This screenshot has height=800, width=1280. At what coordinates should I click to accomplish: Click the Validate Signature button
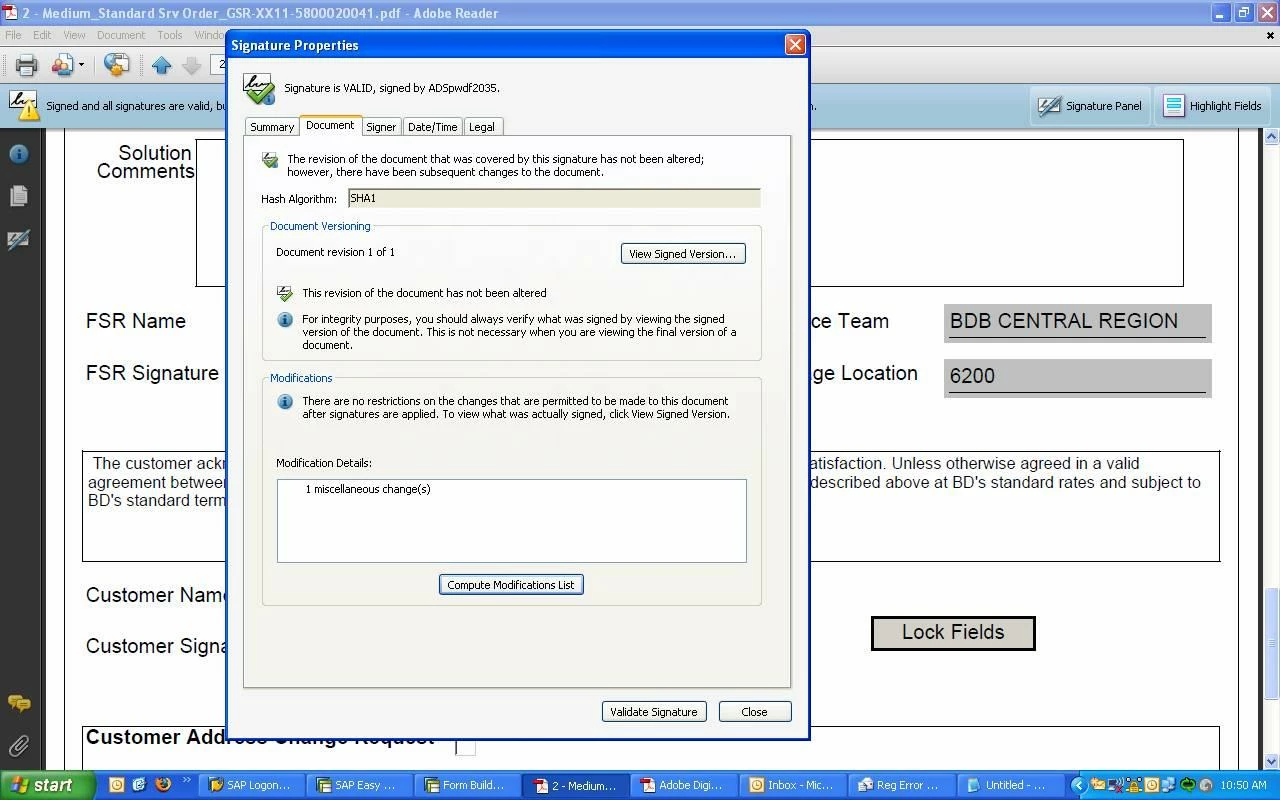(x=654, y=712)
